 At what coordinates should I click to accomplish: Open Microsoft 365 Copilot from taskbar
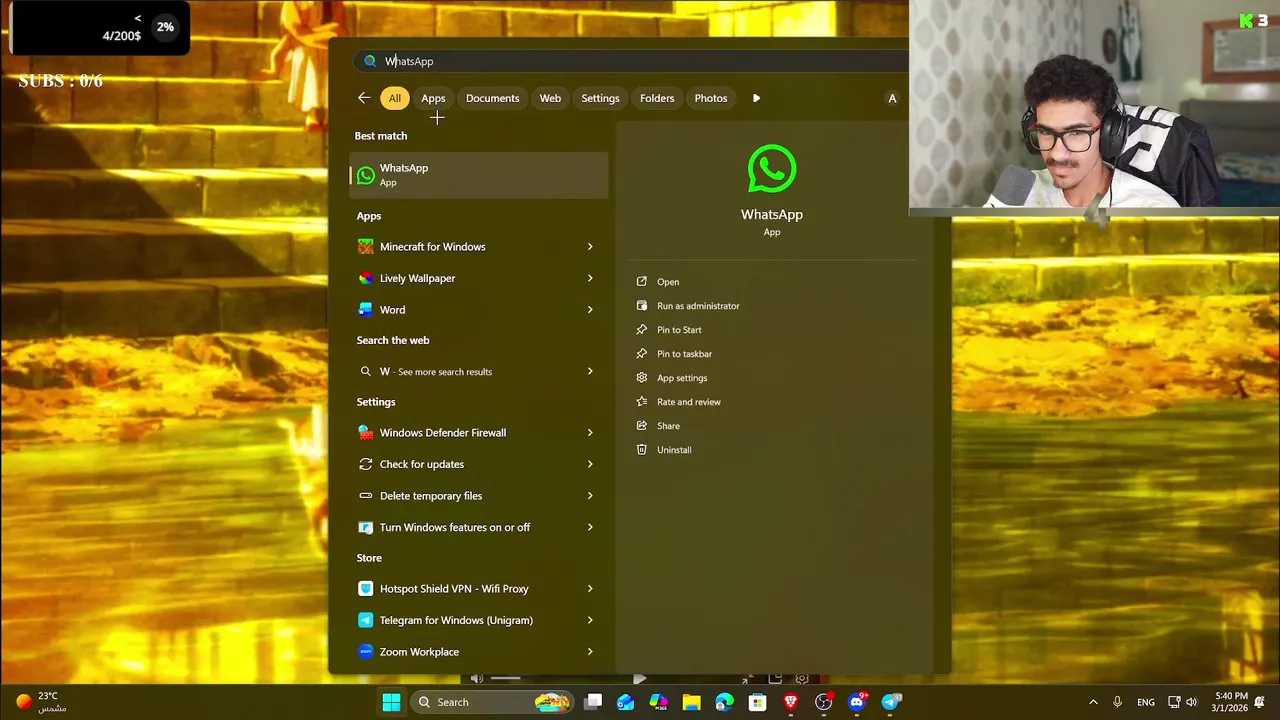658,702
